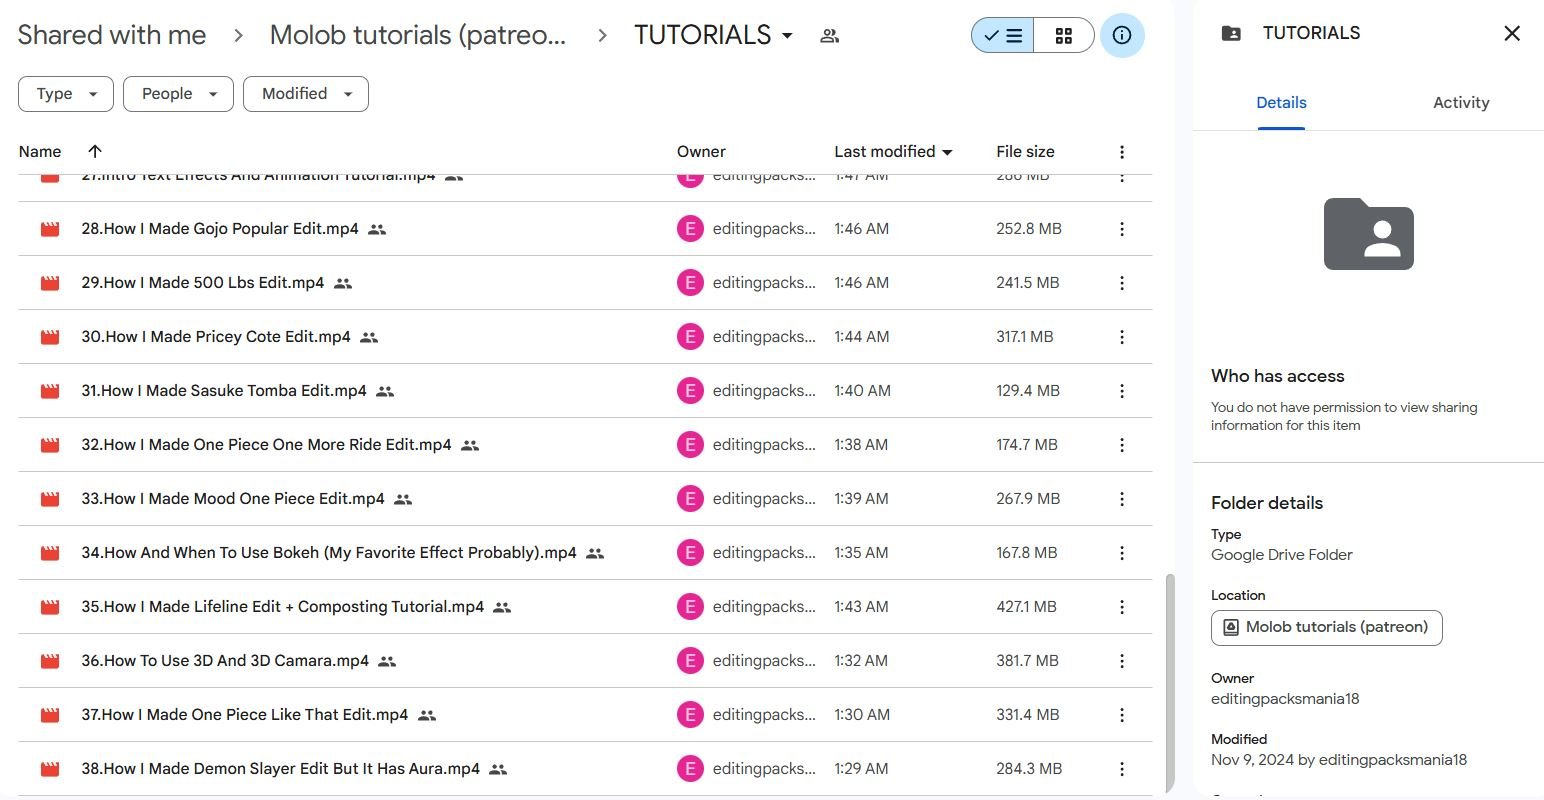
Task: Open the People filter dropdown
Action: [178, 94]
